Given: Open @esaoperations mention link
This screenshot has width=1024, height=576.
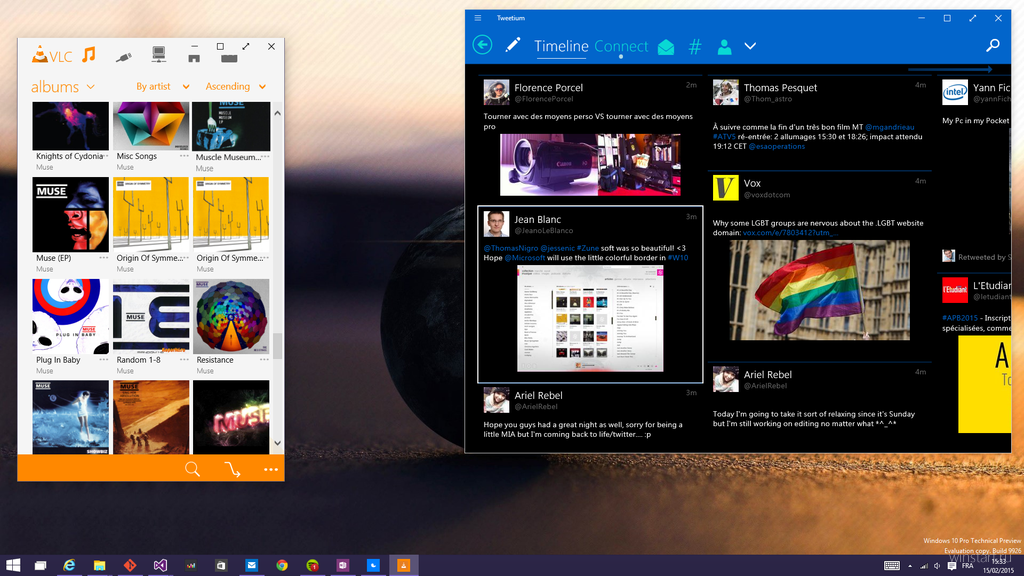Looking at the screenshot, I should point(776,146).
